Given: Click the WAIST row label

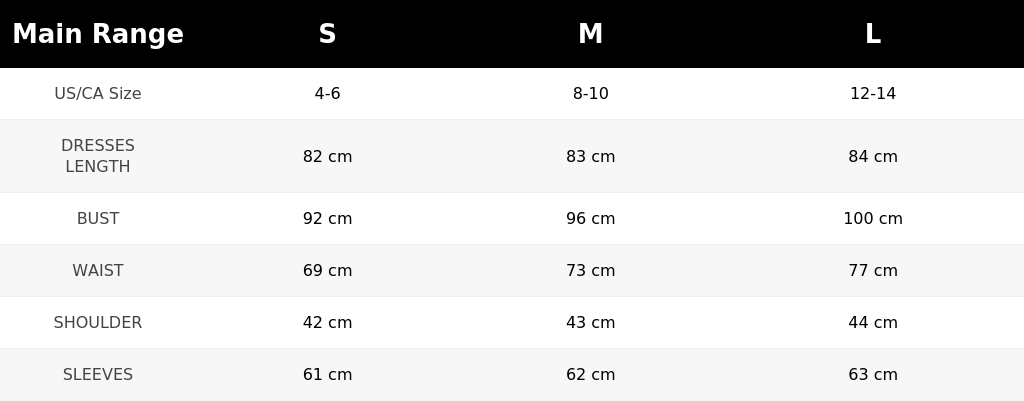Looking at the screenshot, I should pyautogui.click(x=98, y=270).
